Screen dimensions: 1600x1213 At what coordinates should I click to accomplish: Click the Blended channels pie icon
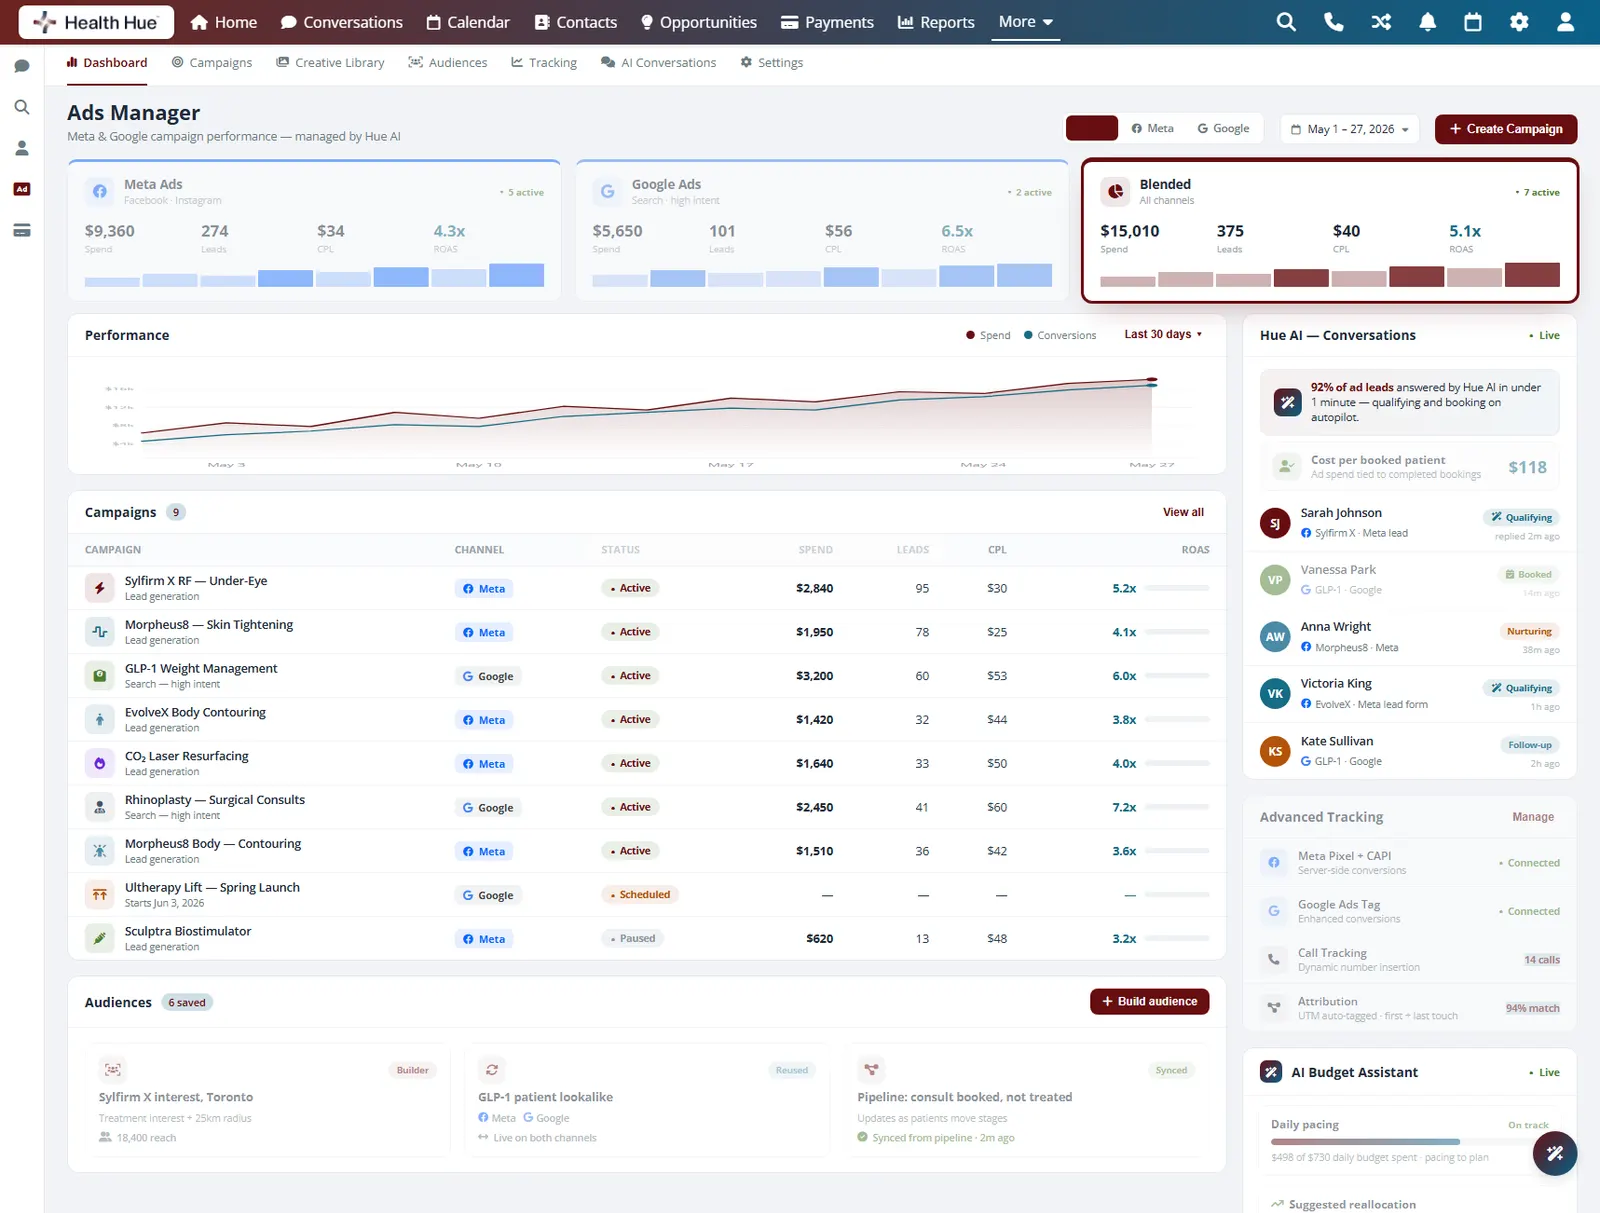(1115, 191)
